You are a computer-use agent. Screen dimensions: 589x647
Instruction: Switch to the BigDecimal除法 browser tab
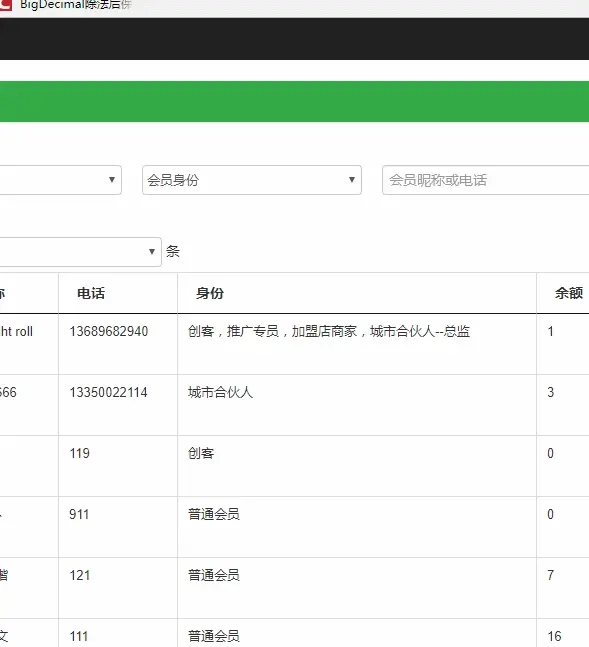tap(76, 5)
